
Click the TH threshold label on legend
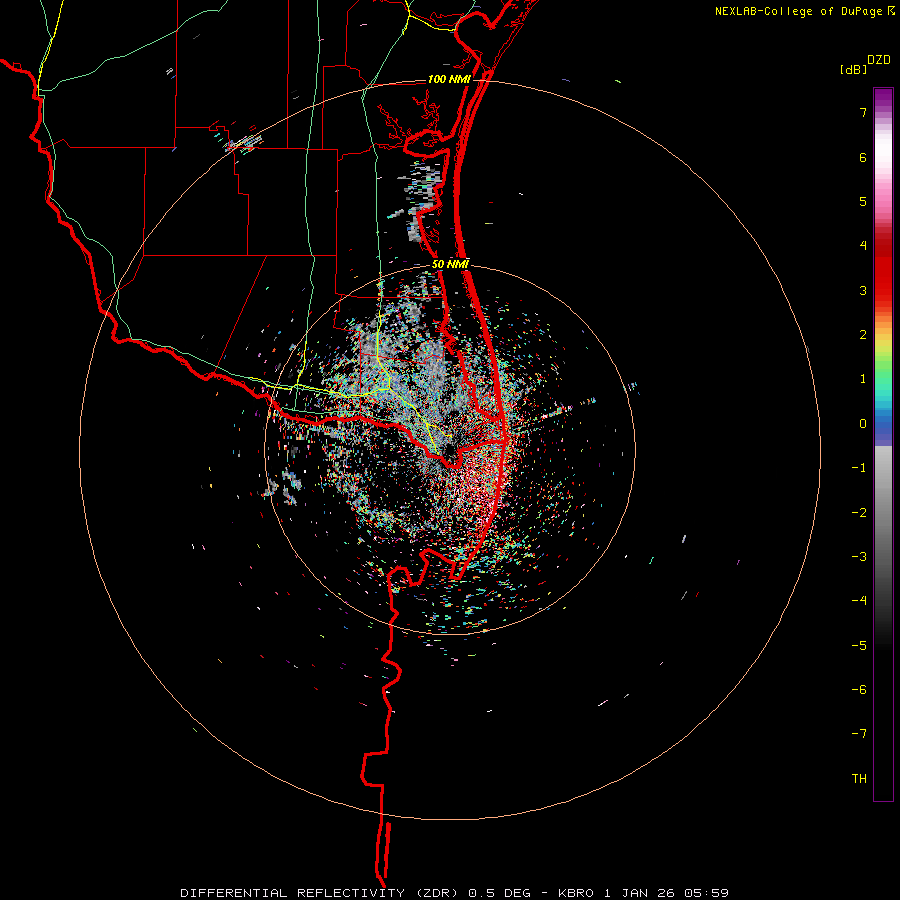[x=859, y=779]
